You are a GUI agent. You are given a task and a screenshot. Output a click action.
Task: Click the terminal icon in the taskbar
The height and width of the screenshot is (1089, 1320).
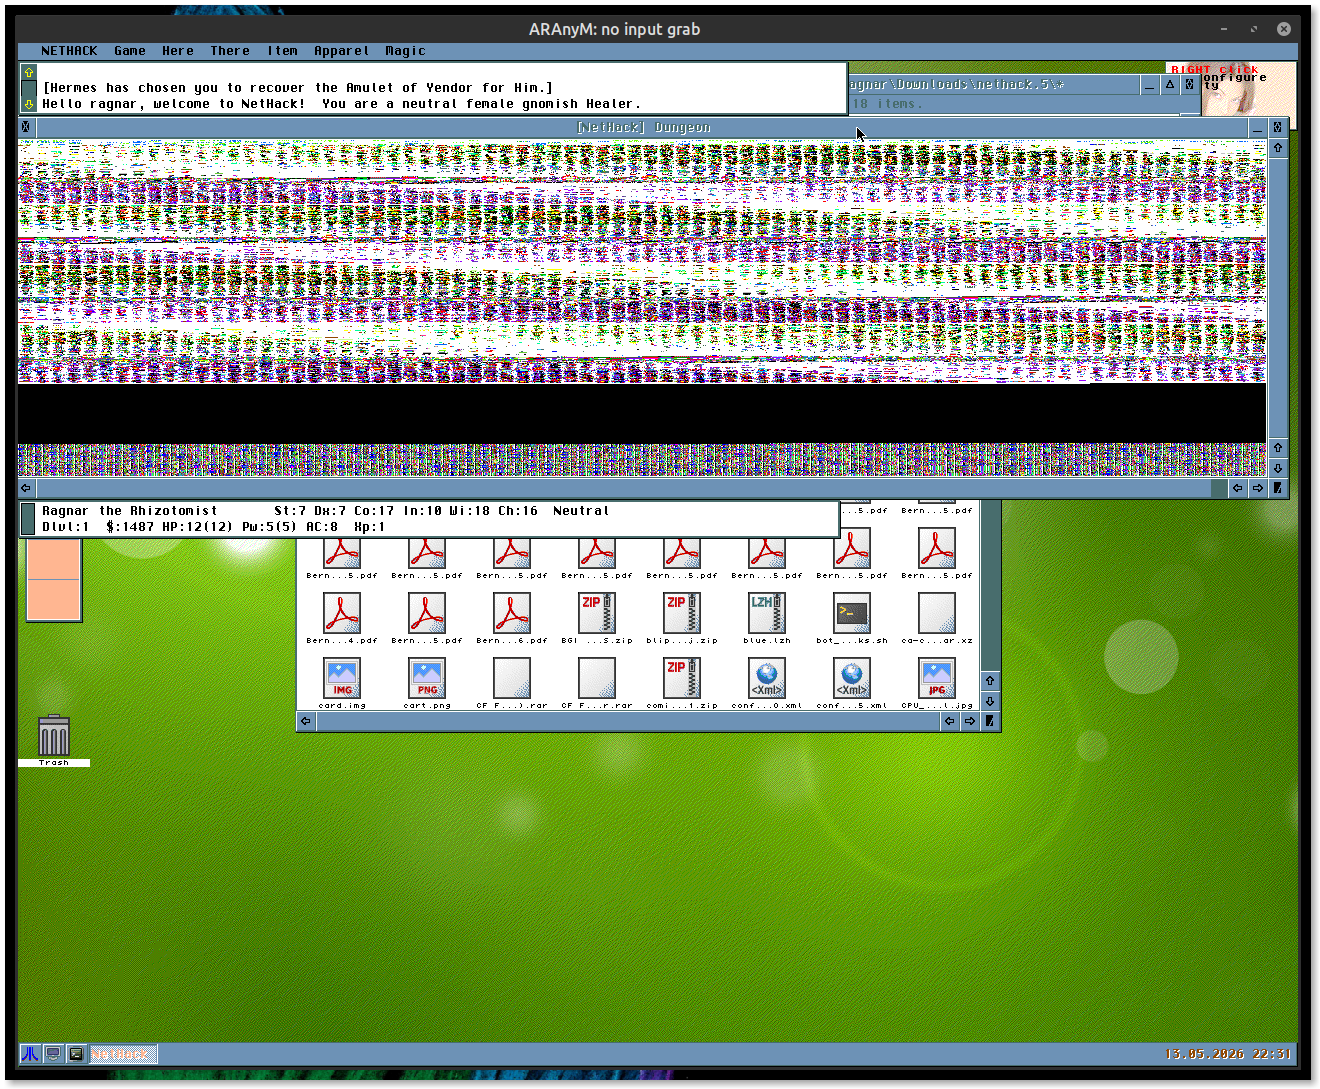(x=75, y=1054)
